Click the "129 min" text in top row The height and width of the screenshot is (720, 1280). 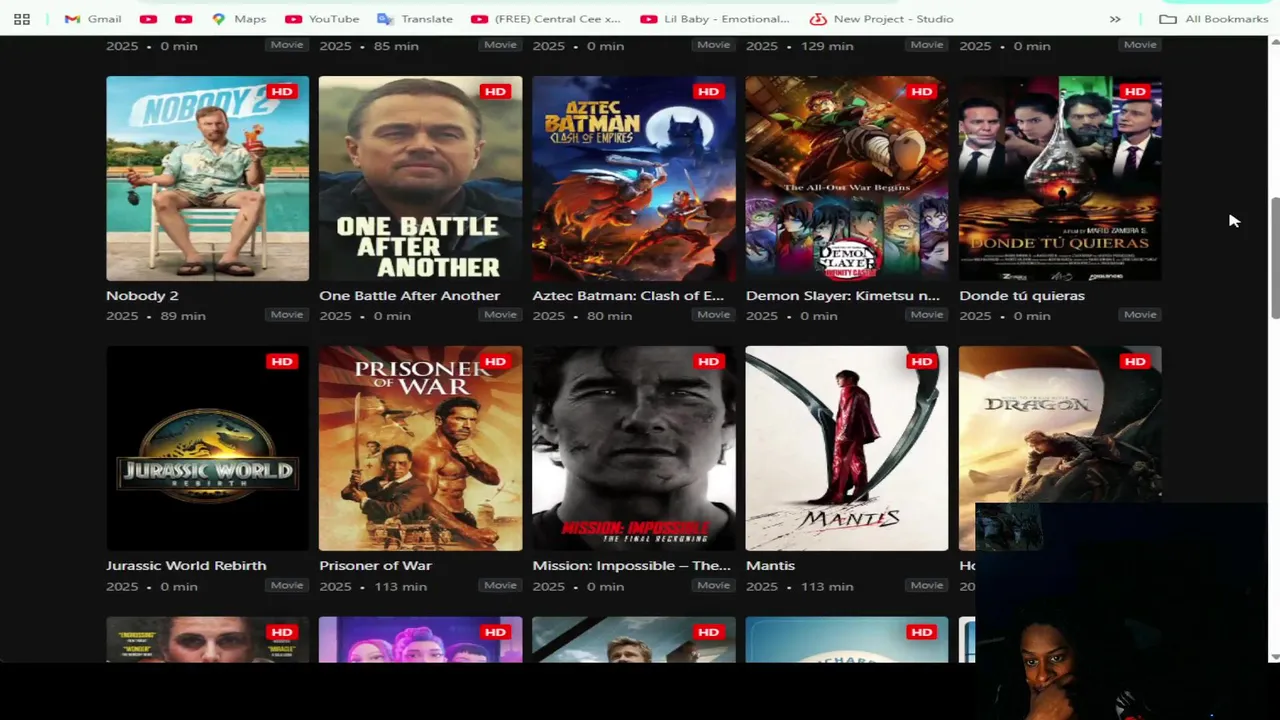826,46
